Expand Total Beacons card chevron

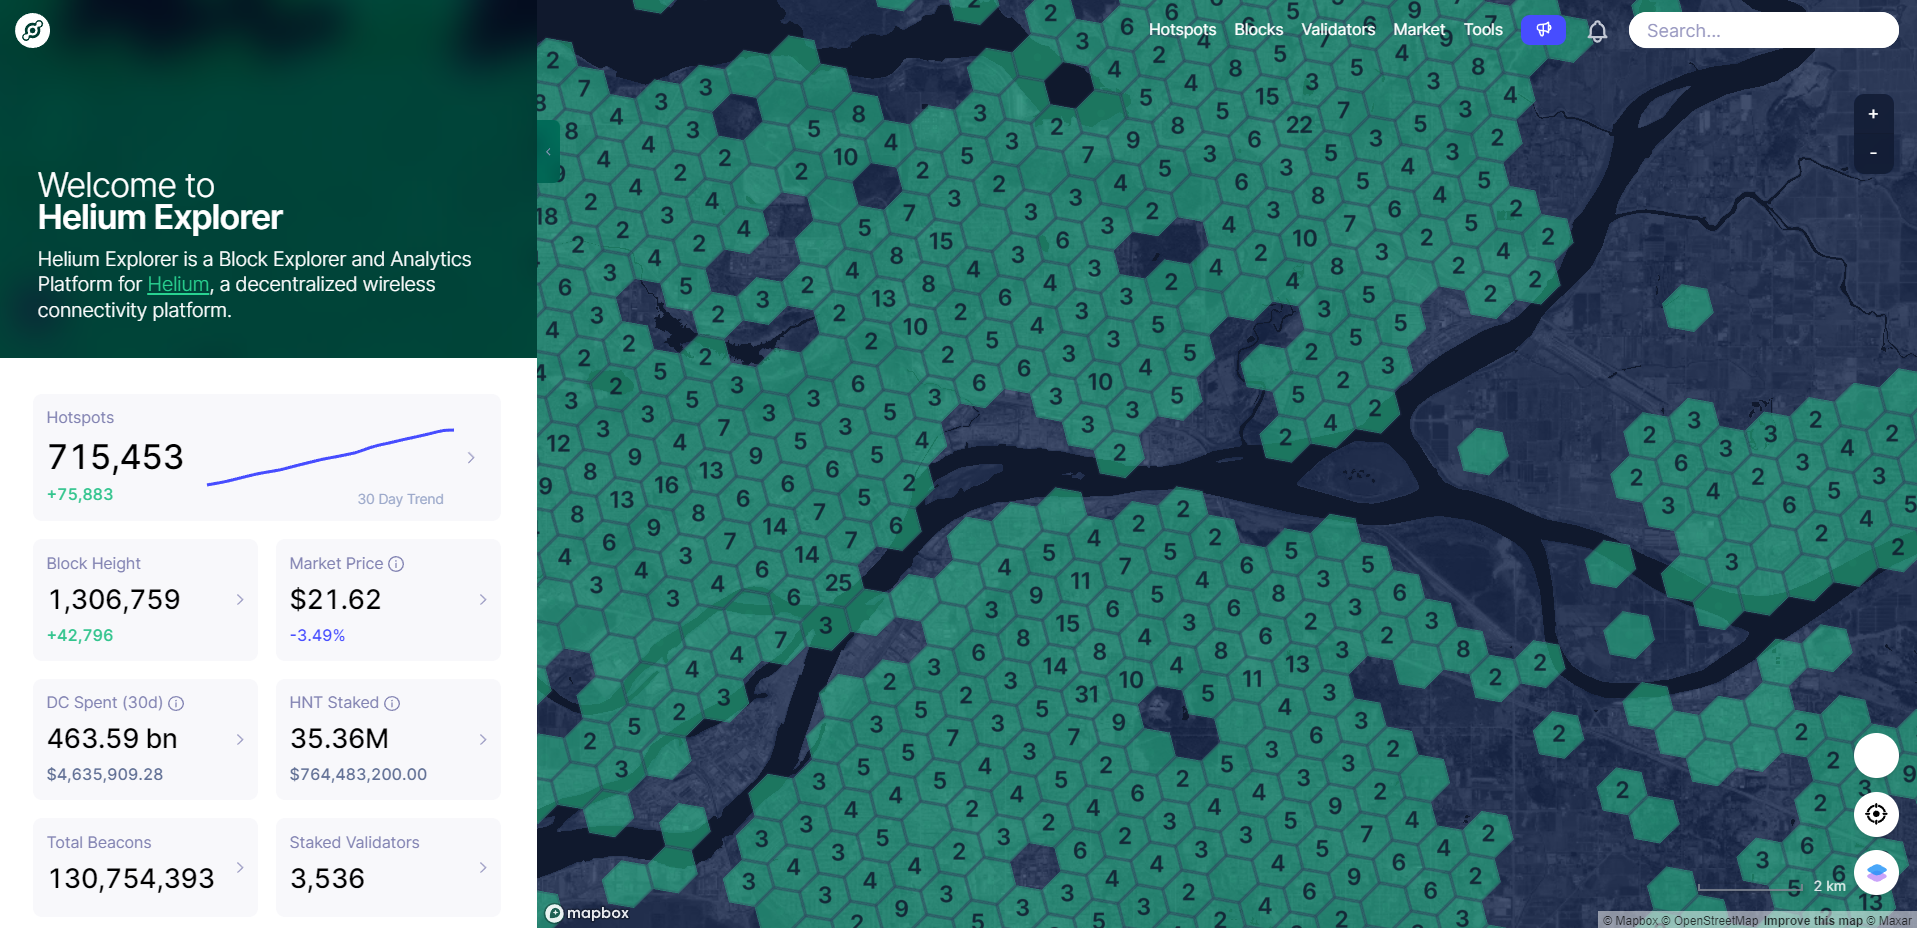[240, 867]
